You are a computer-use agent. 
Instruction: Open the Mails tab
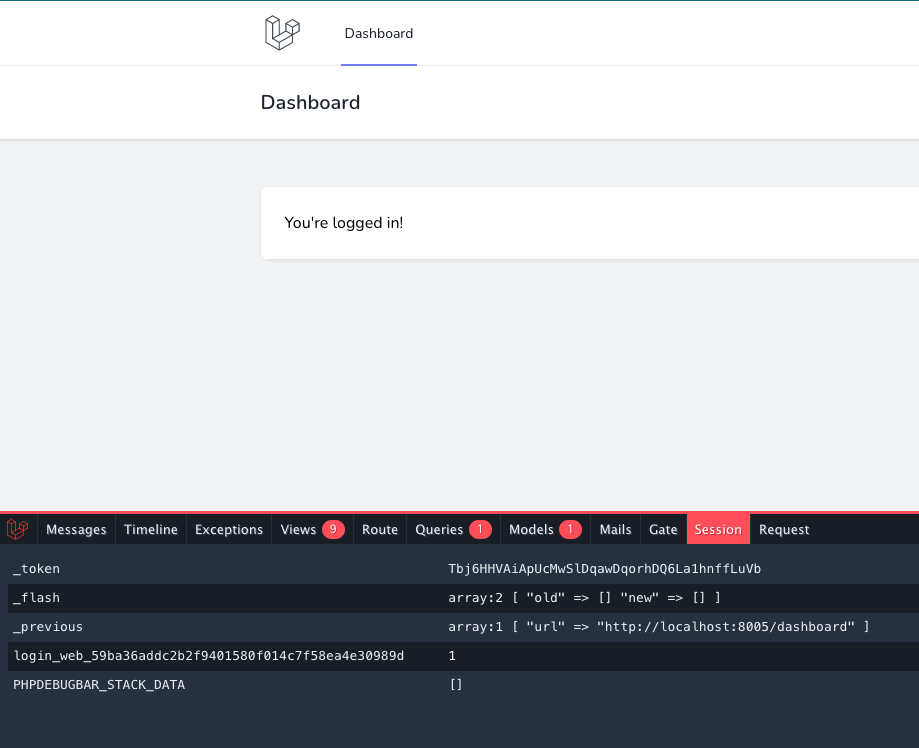pyautogui.click(x=614, y=529)
